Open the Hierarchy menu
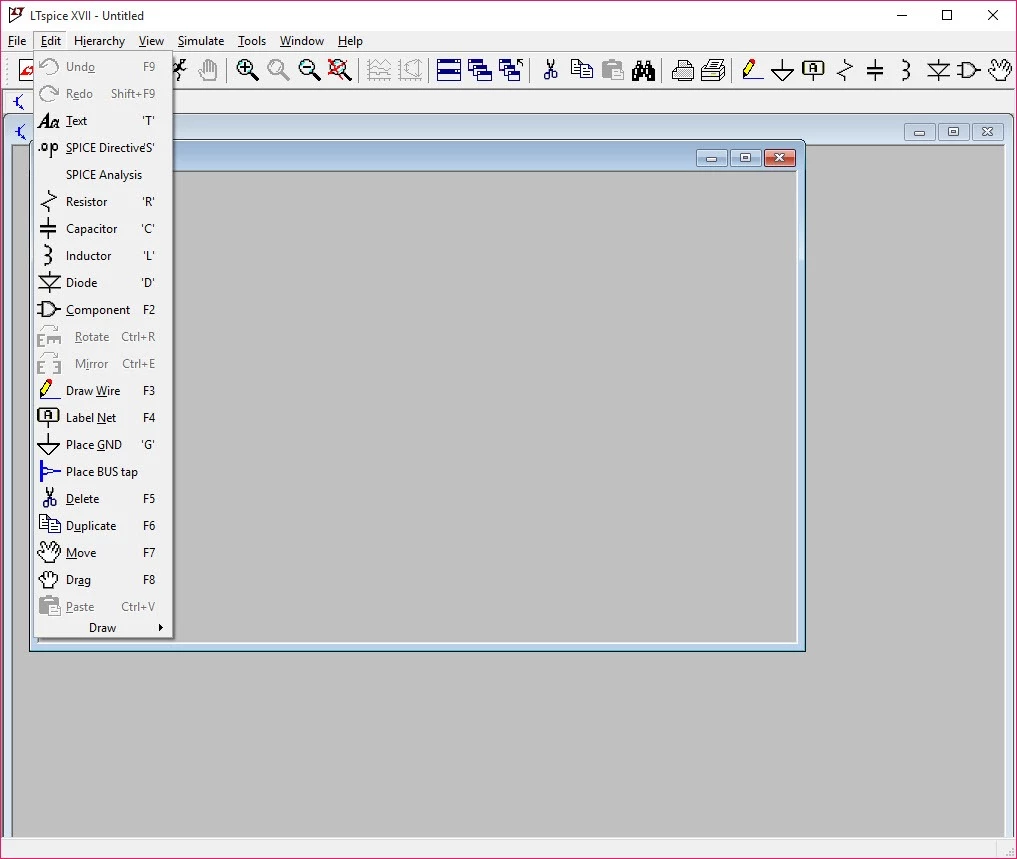The width and height of the screenshot is (1017, 859). pos(99,41)
